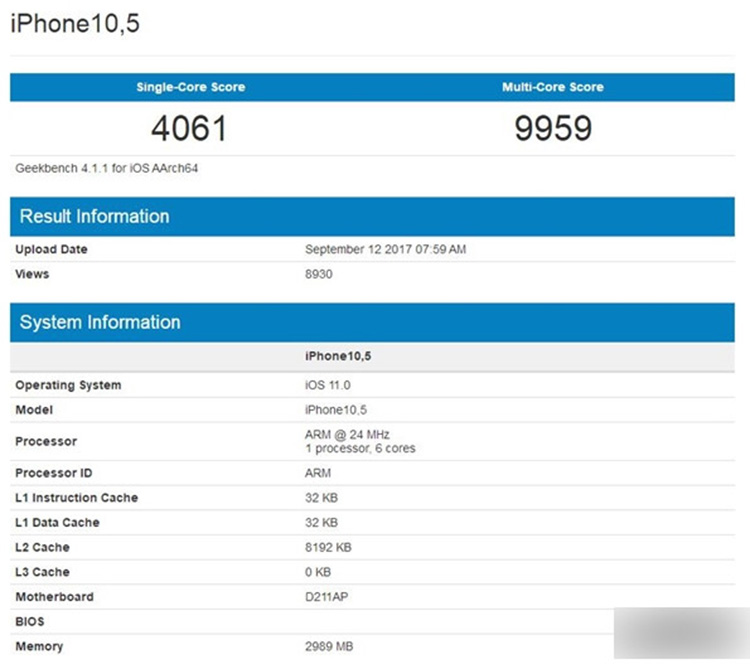This screenshot has width=750, height=664.
Task: Click the Model row label
Action: click(34, 410)
